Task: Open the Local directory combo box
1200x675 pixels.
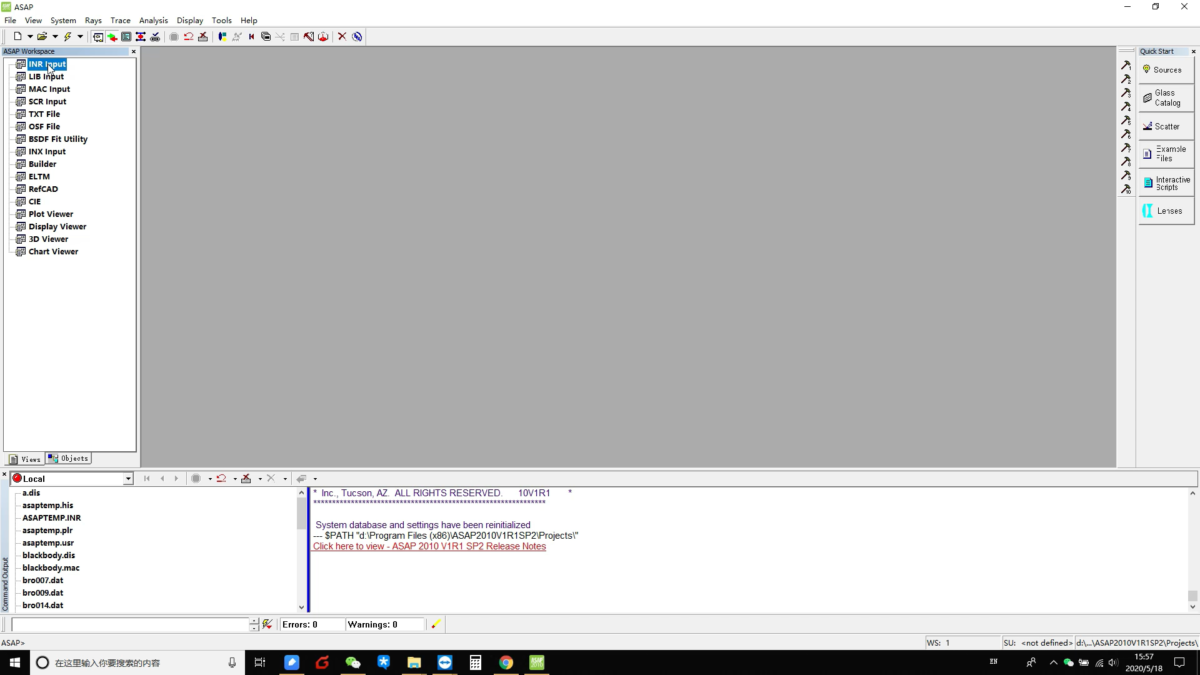Action: pyautogui.click(x=128, y=479)
